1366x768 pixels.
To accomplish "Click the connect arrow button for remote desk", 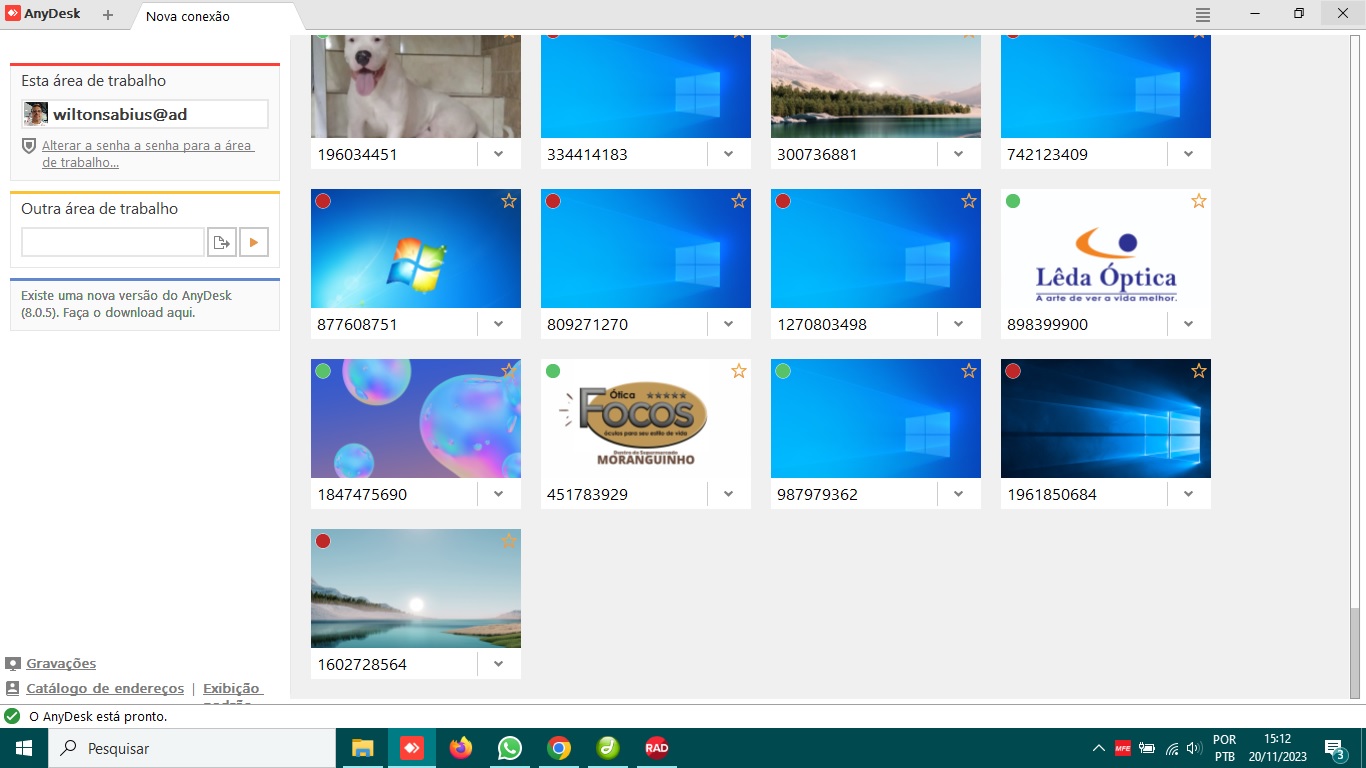I will point(254,242).
